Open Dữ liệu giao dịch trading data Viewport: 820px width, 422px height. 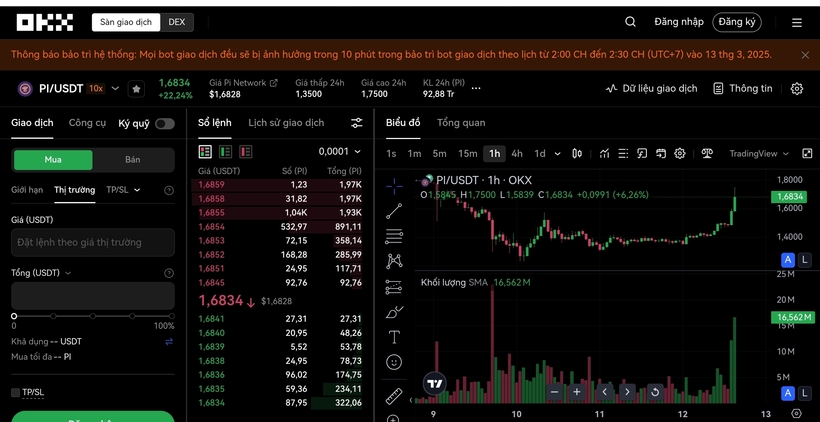(x=652, y=88)
